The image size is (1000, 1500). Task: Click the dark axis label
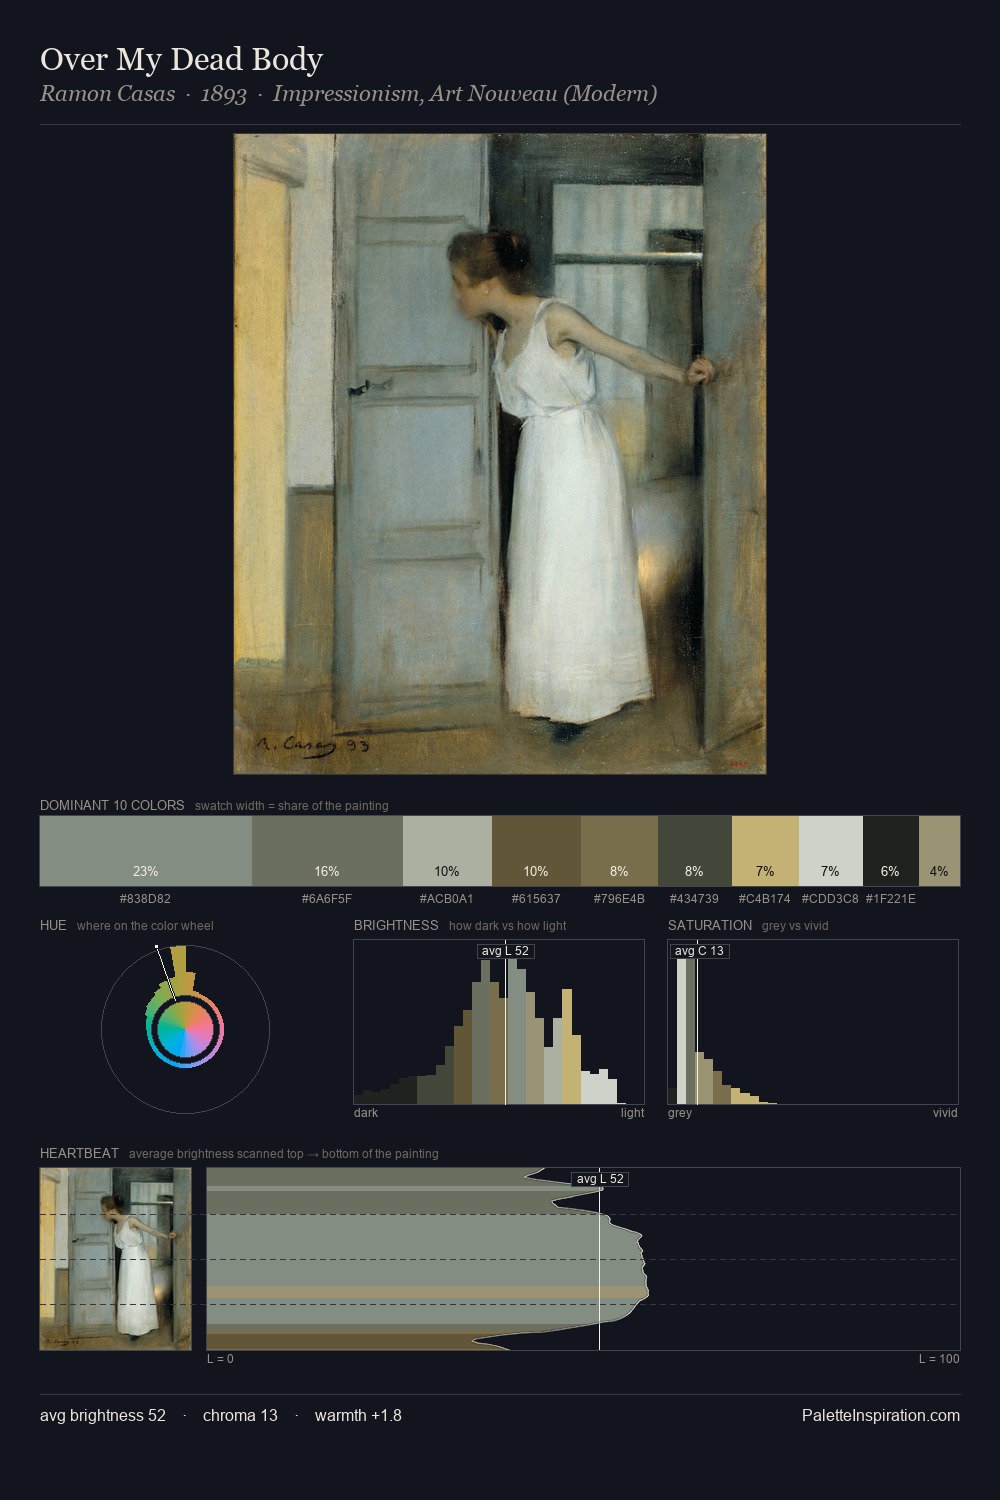click(x=366, y=1113)
